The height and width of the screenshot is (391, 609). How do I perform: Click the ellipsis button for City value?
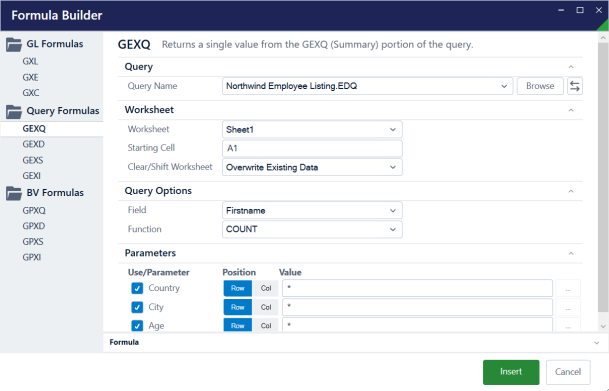(568, 307)
